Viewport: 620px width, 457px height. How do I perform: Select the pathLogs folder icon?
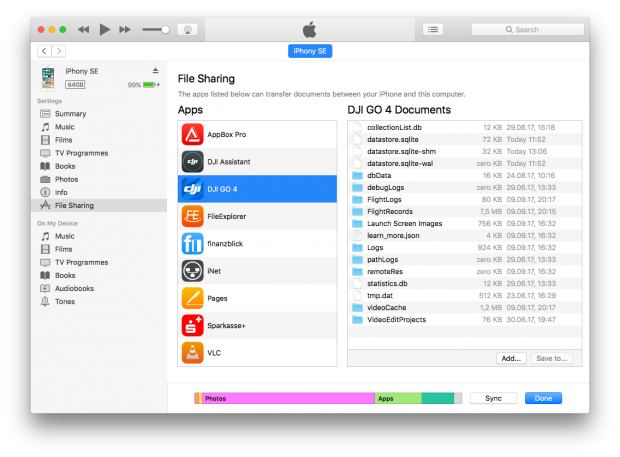click(x=357, y=259)
